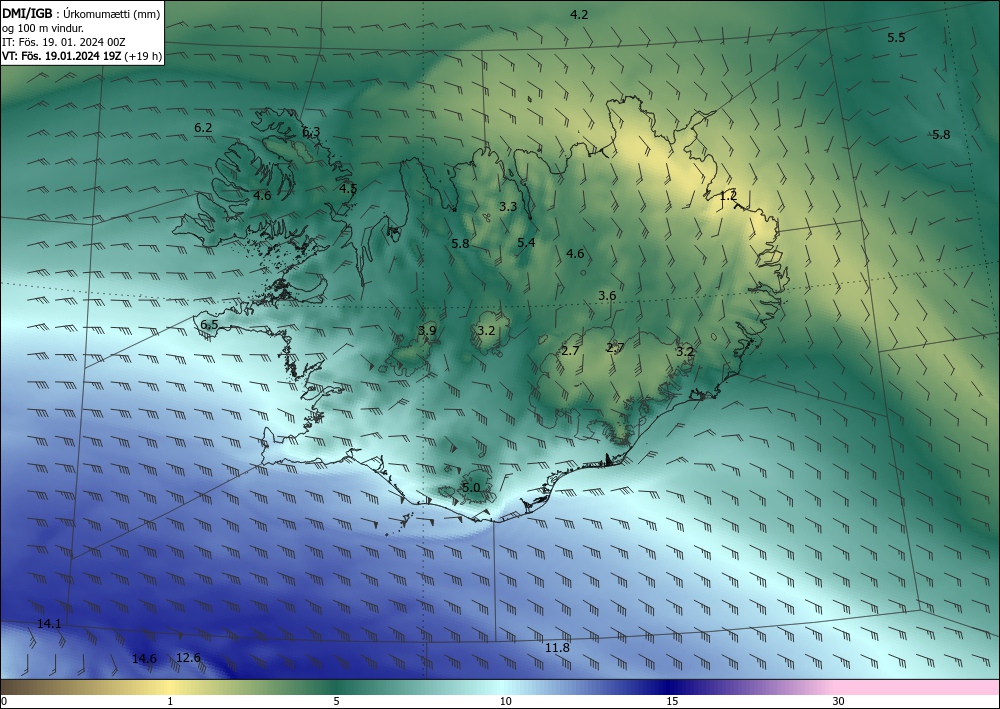This screenshot has height=709, width=1000.
Task: Select the 5.0 value near the south coast
Action: [471, 488]
